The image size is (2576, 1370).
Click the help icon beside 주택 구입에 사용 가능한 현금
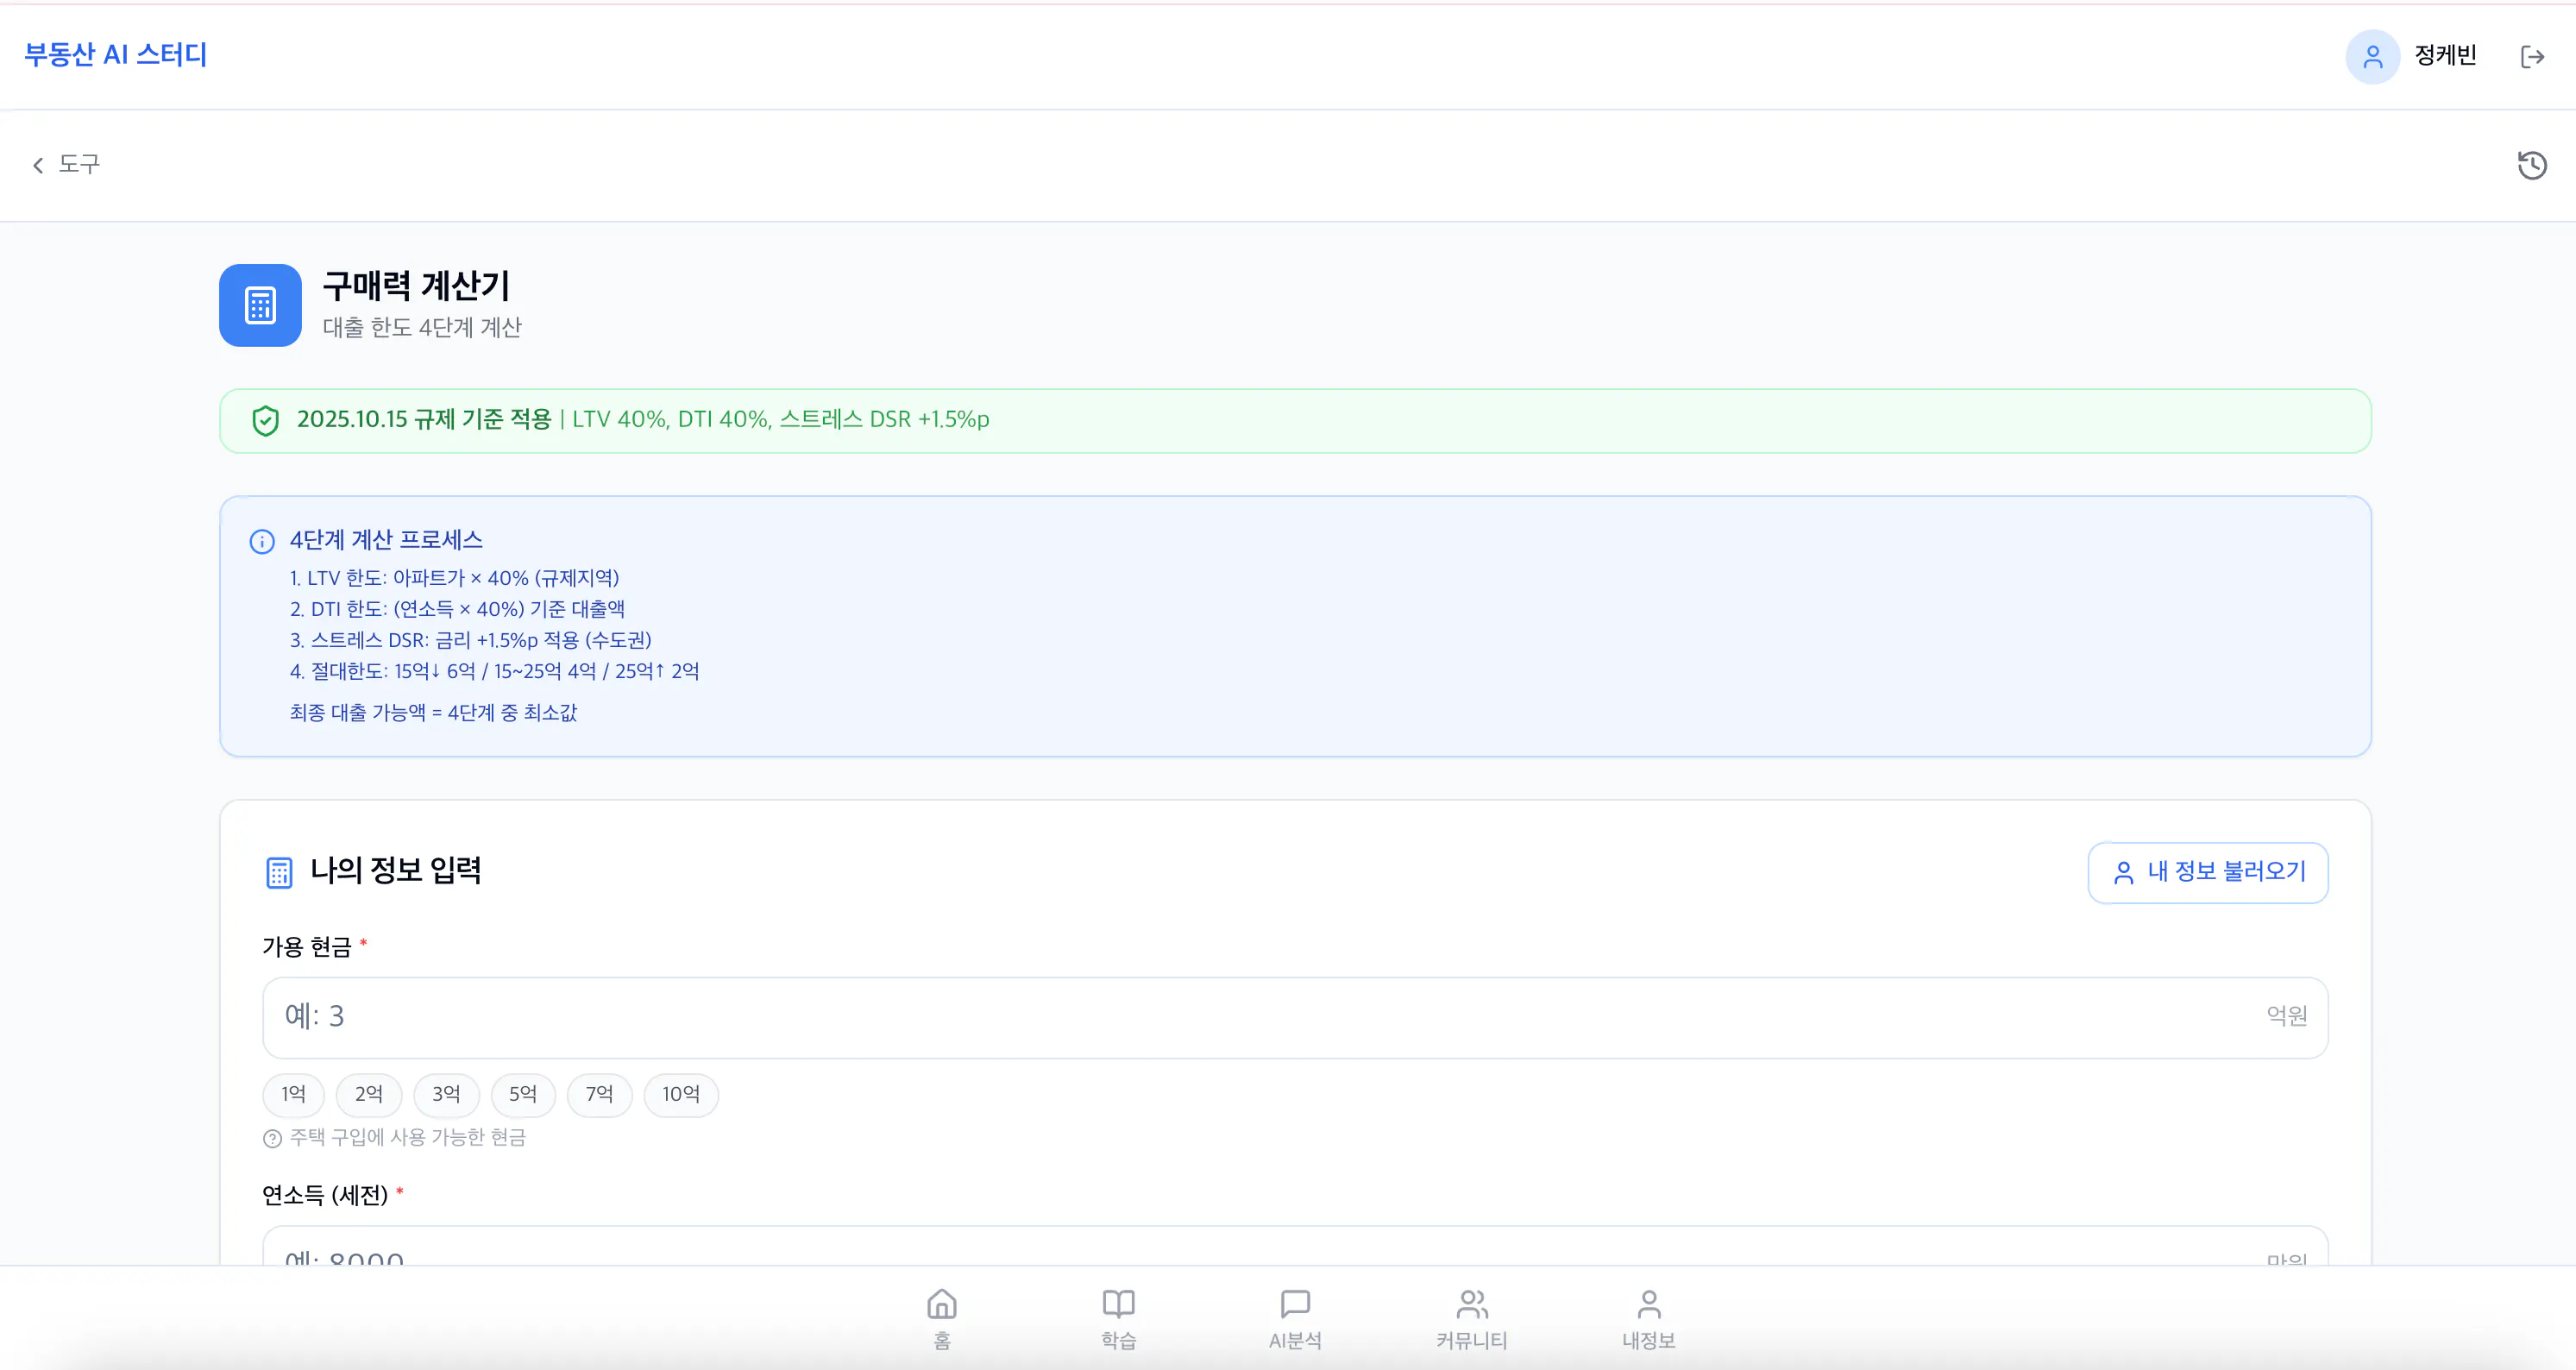pos(272,1138)
